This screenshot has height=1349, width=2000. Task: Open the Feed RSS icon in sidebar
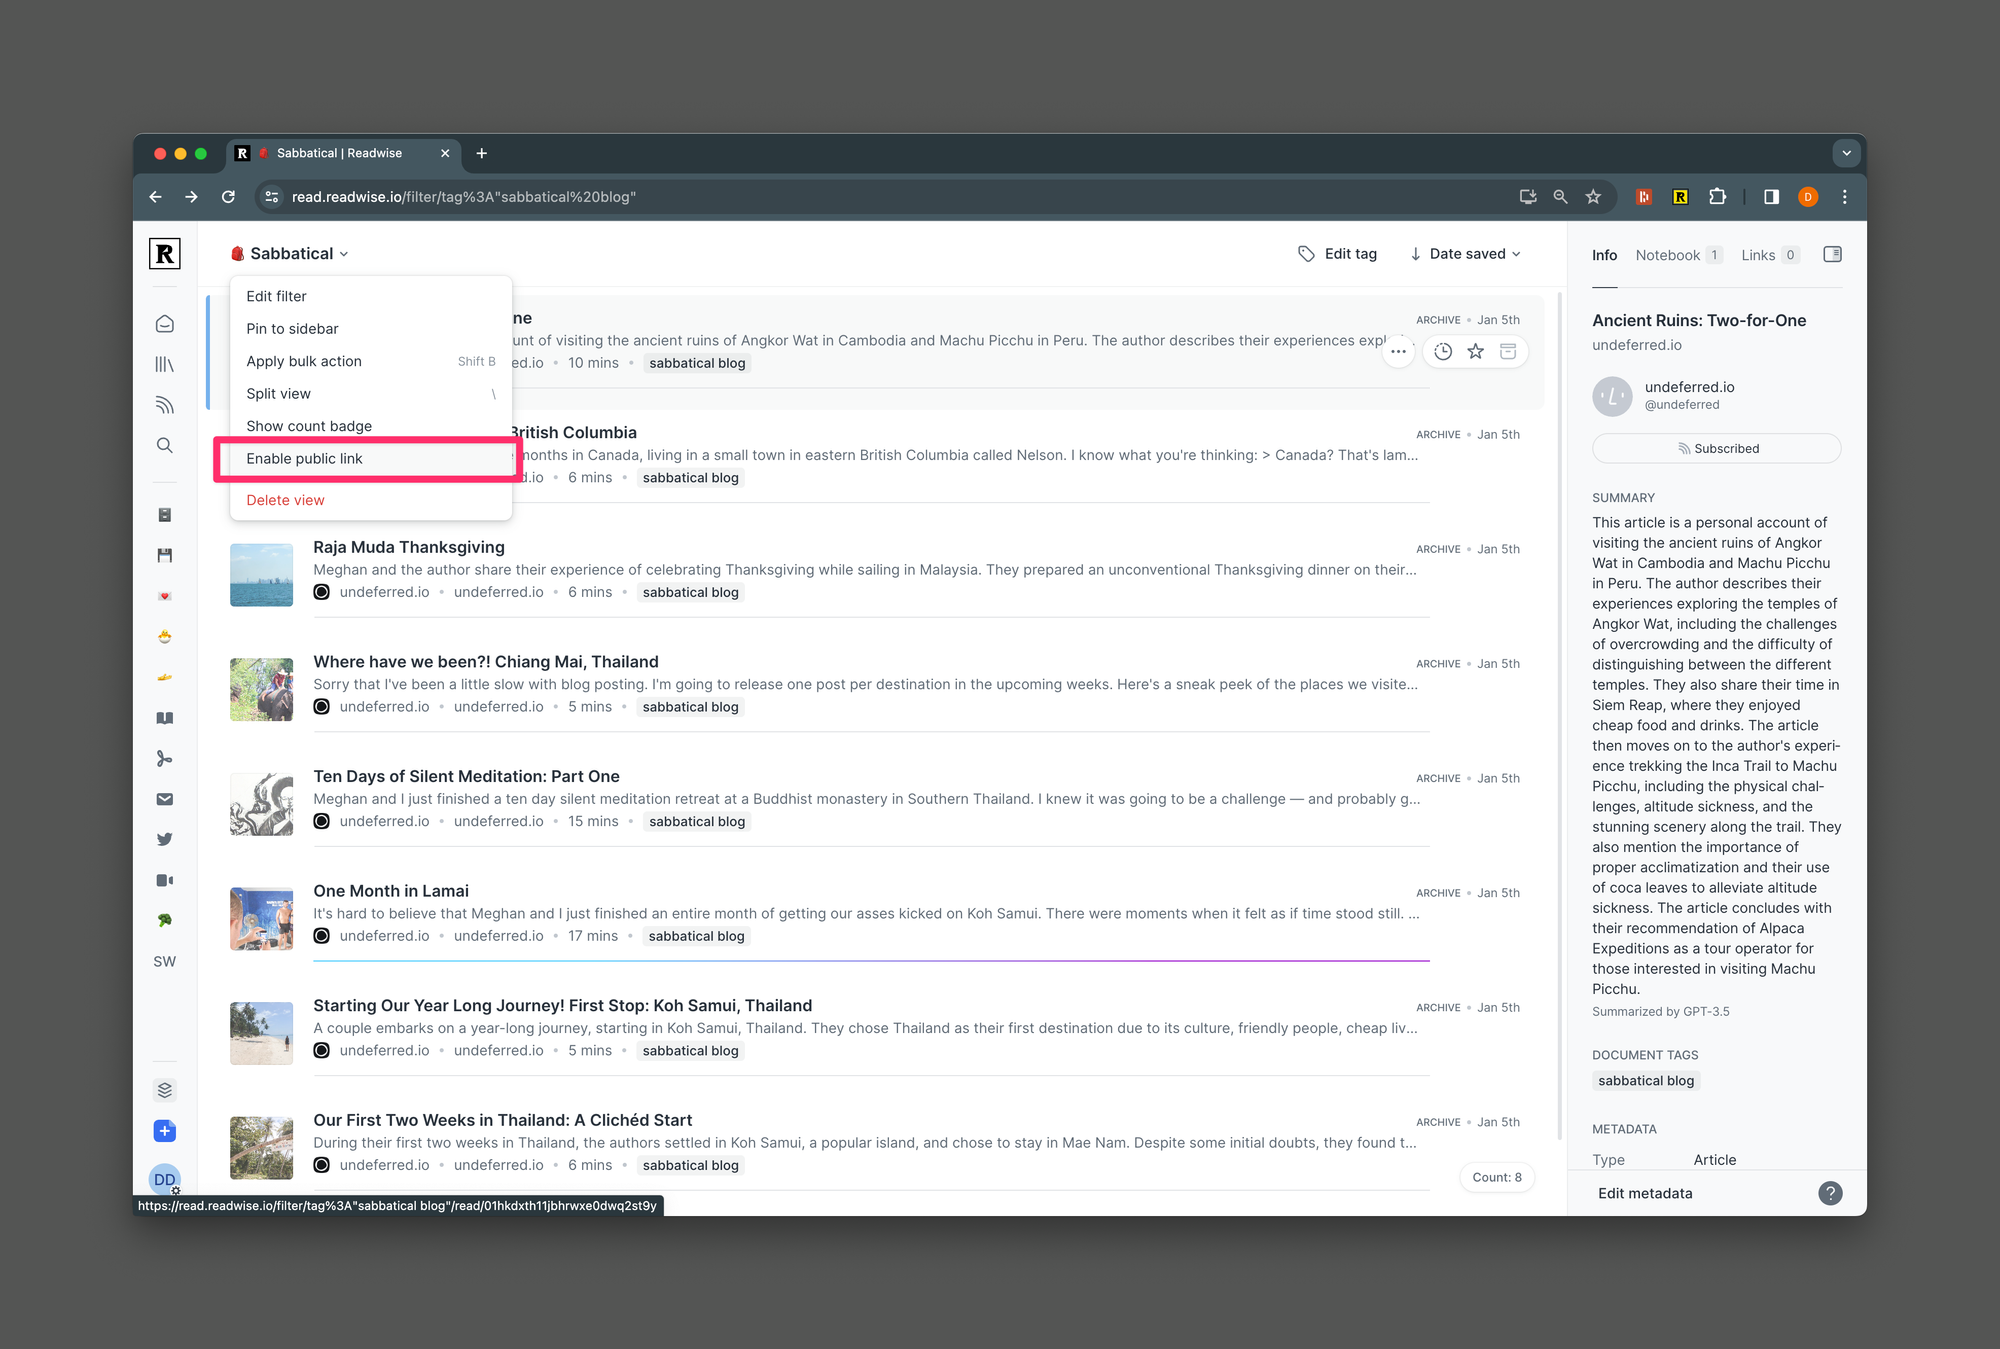coord(165,405)
